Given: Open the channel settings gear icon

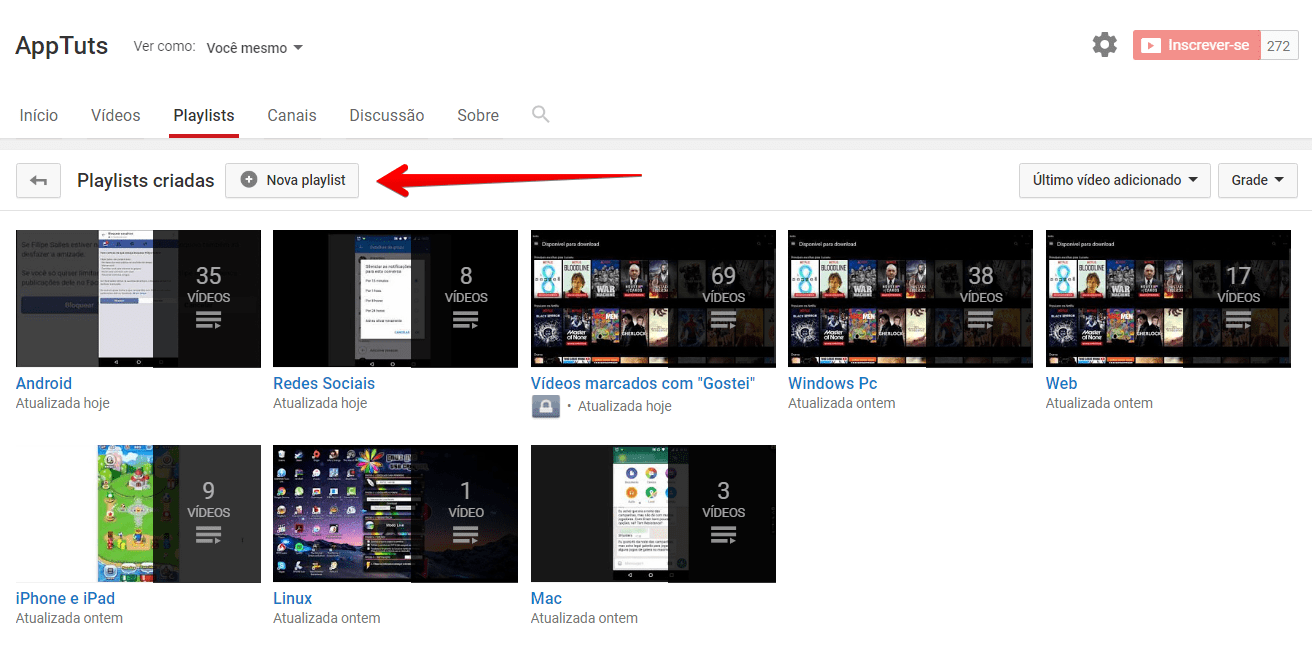Looking at the screenshot, I should 1104,45.
